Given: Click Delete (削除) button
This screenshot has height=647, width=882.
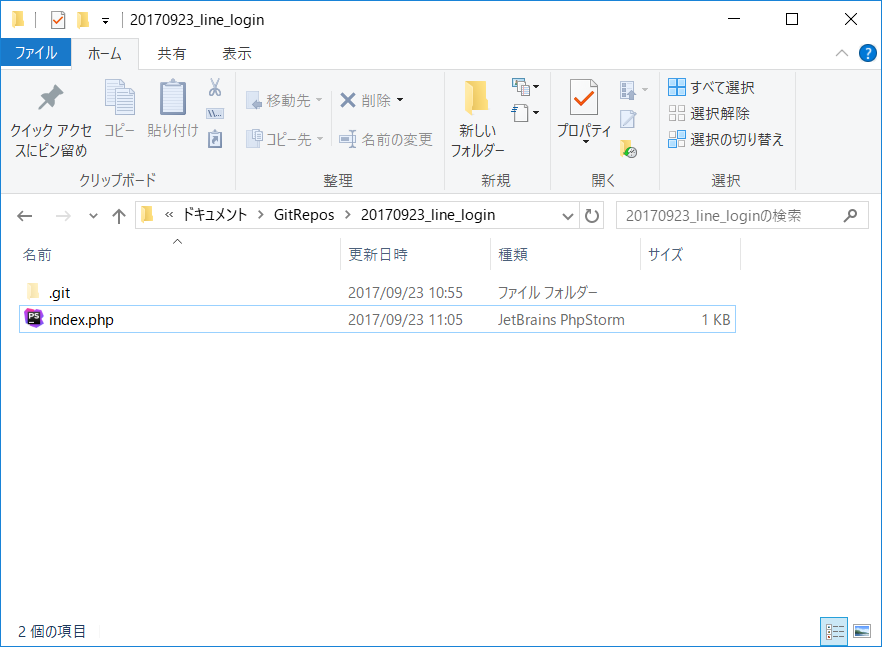Looking at the screenshot, I should 366,101.
